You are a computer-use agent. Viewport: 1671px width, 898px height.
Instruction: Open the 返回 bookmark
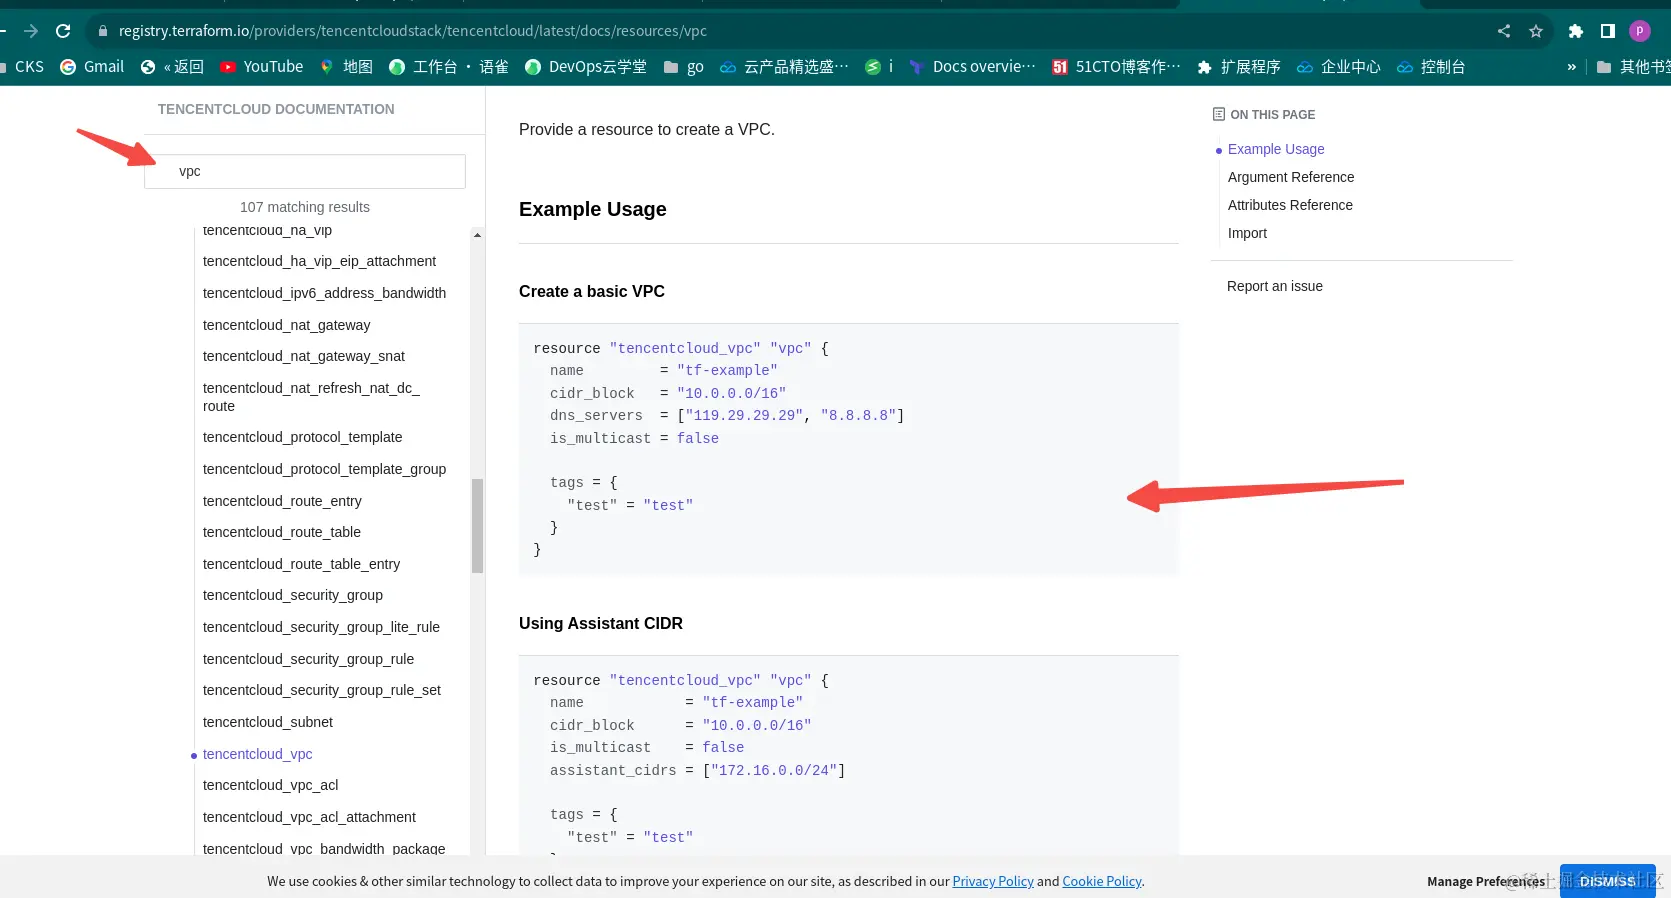(x=172, y=67)
